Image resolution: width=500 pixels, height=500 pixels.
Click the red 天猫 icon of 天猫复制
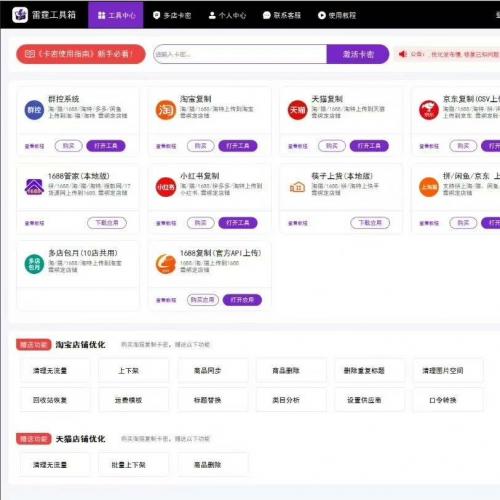point(297,110)
